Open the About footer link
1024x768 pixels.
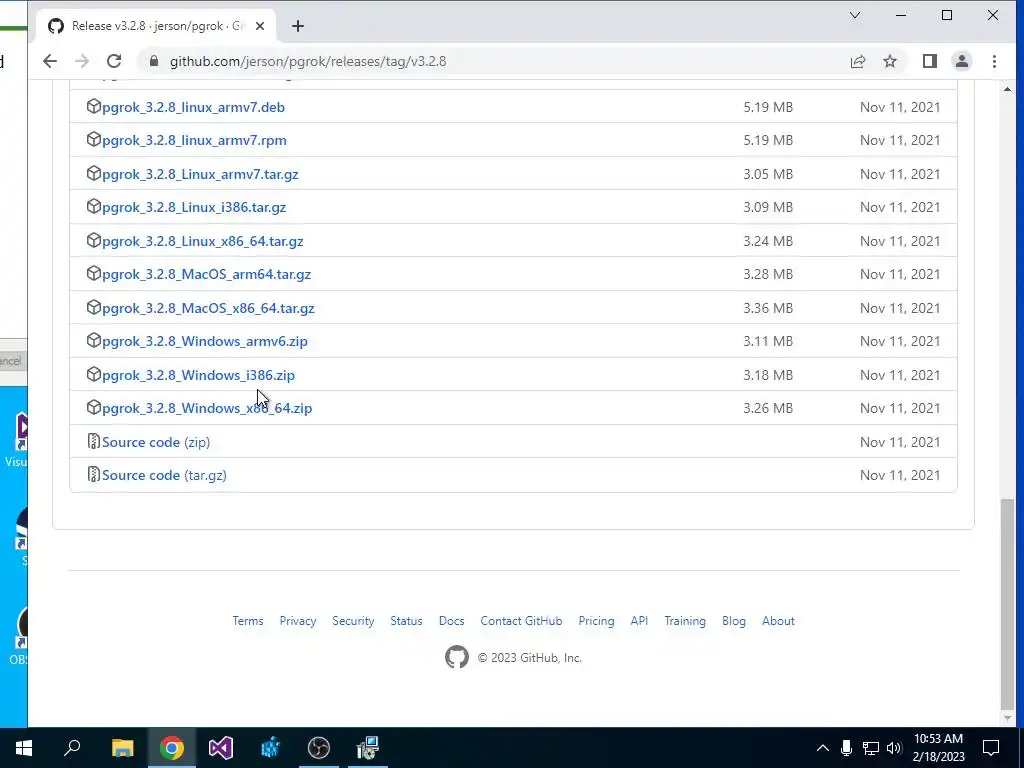(778, 621)
